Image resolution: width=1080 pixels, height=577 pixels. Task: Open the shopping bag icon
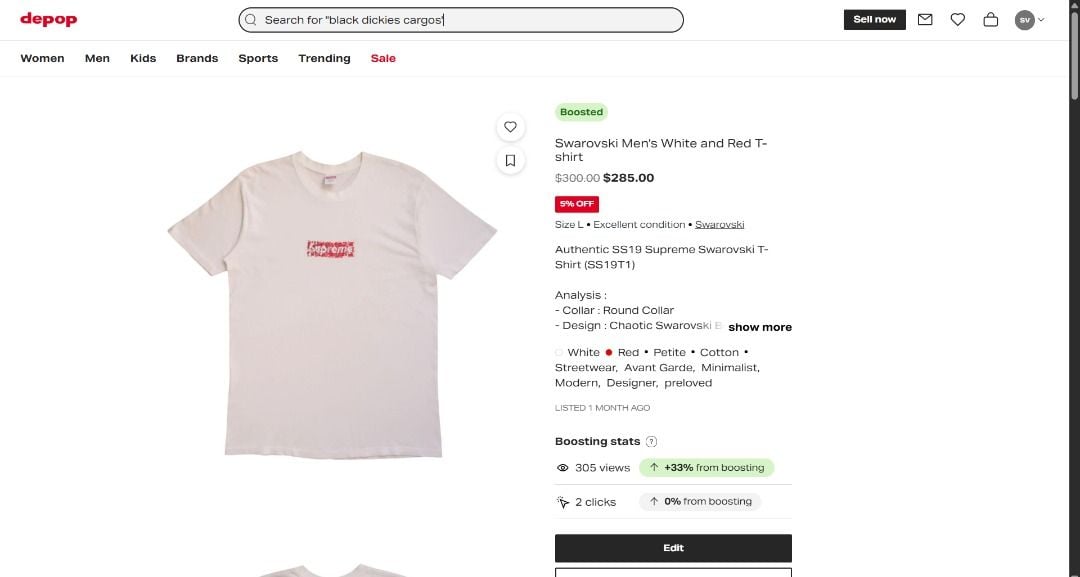991,19
